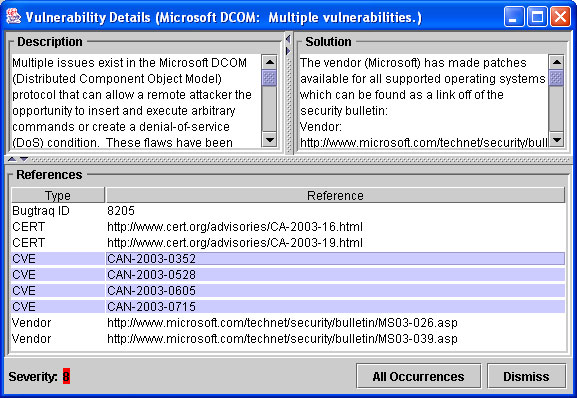Viewport: 577px width, 398px height.
Task: Click the Description scrollbar thumb
Action: coord(269,78)
